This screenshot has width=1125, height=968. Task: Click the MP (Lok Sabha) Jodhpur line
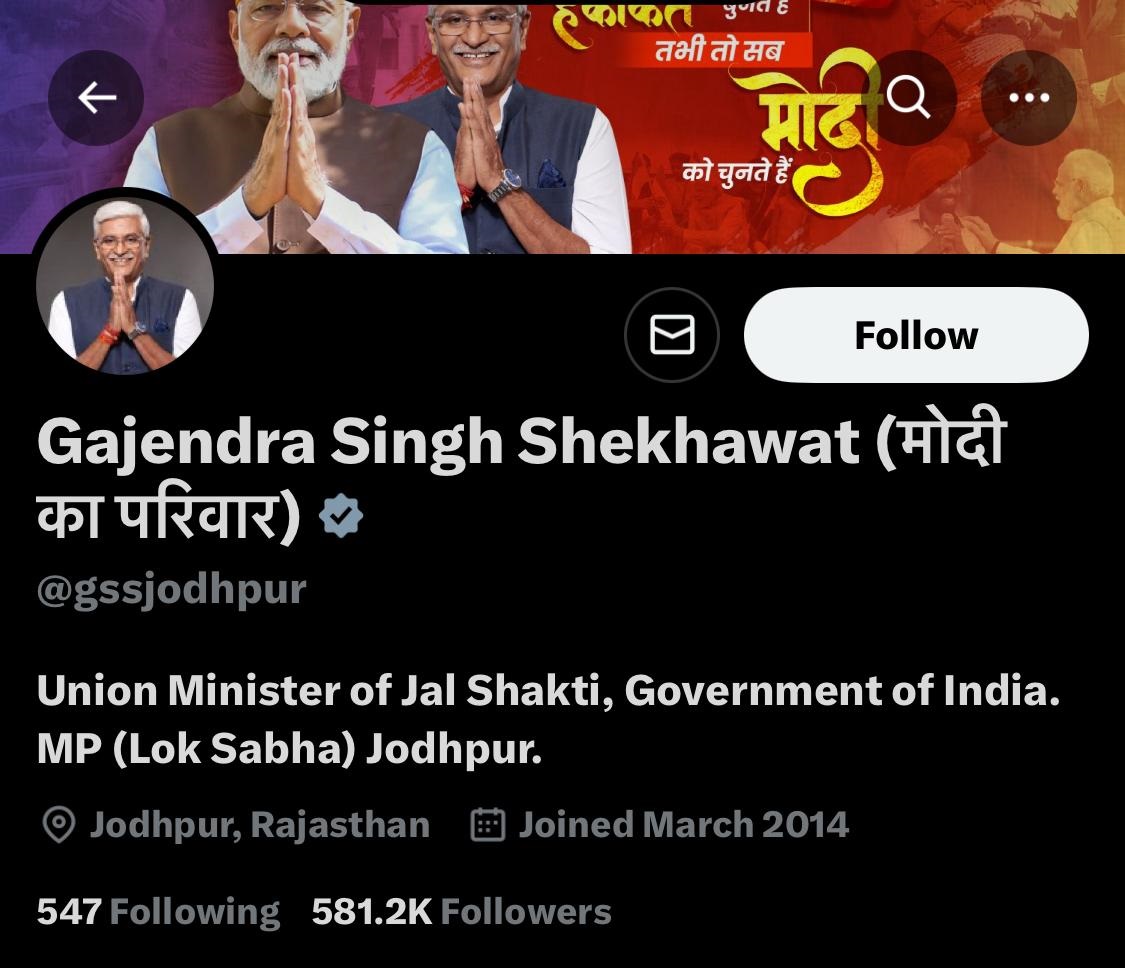[289, 749]
